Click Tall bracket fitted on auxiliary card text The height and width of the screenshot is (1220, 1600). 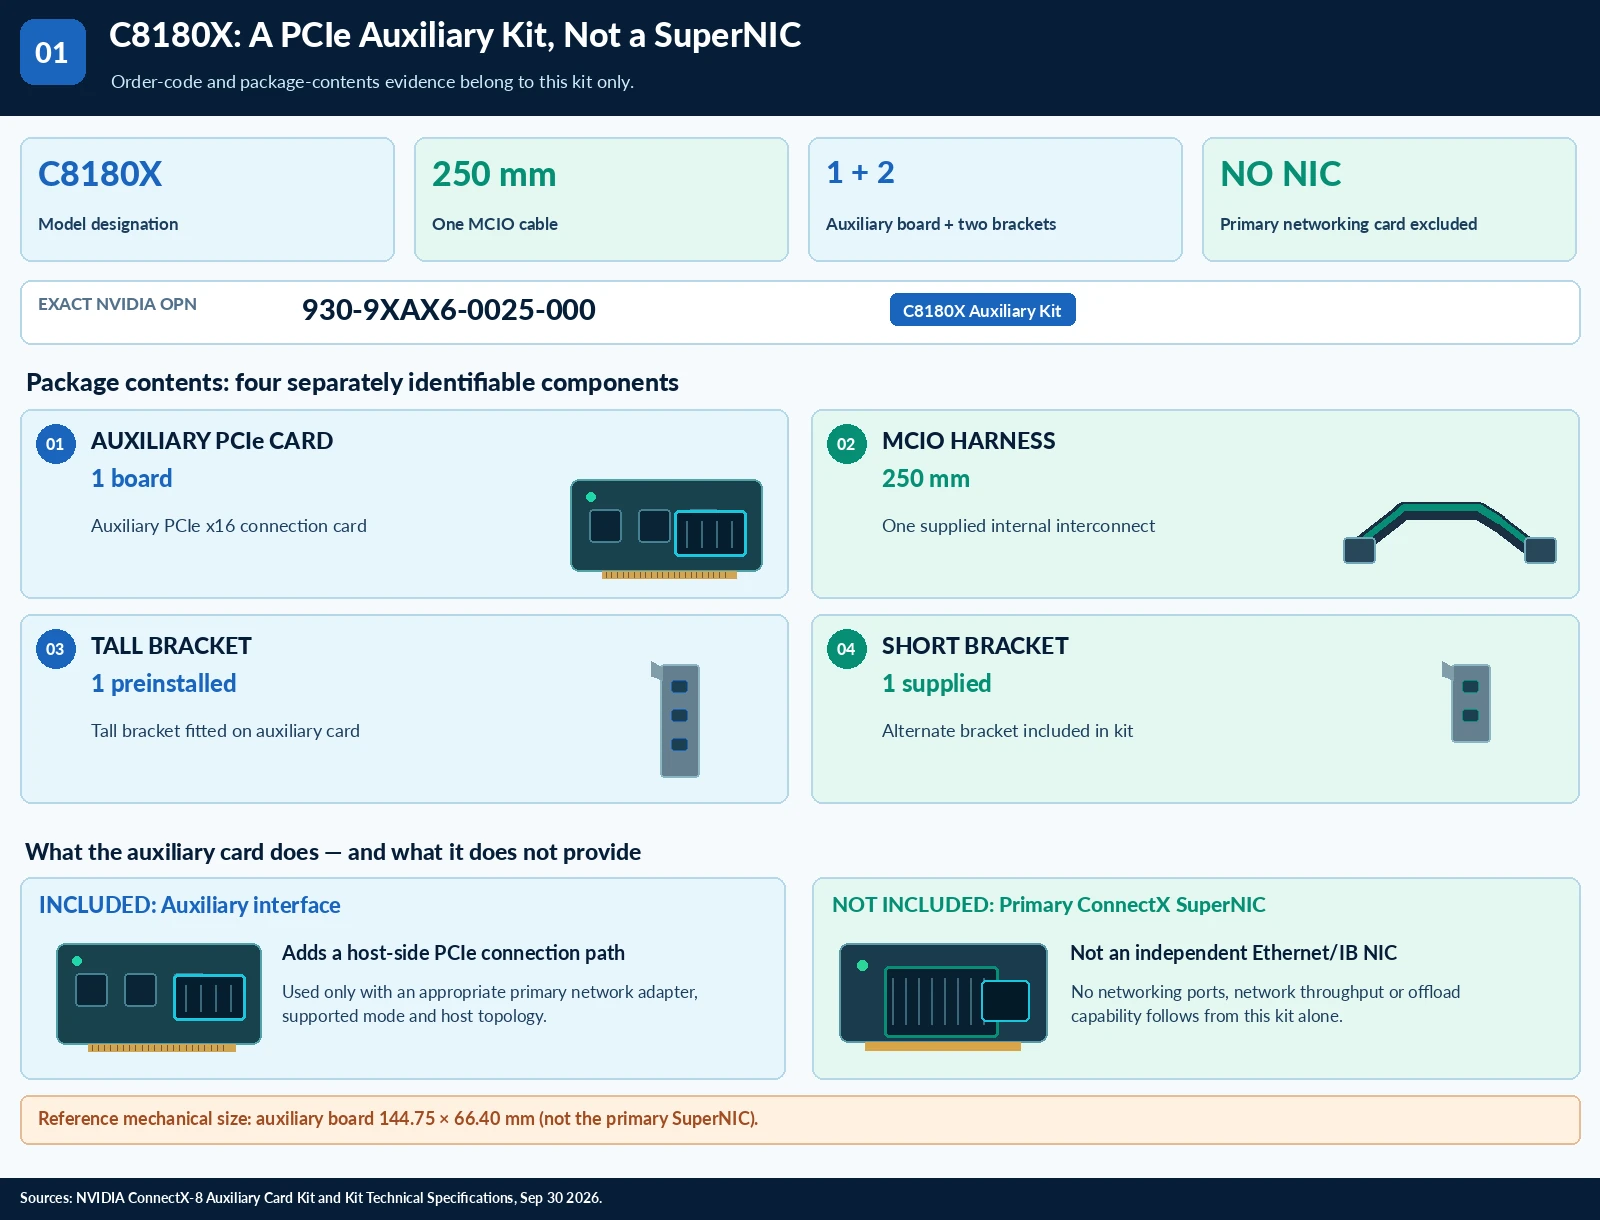[x=225, y=731]
